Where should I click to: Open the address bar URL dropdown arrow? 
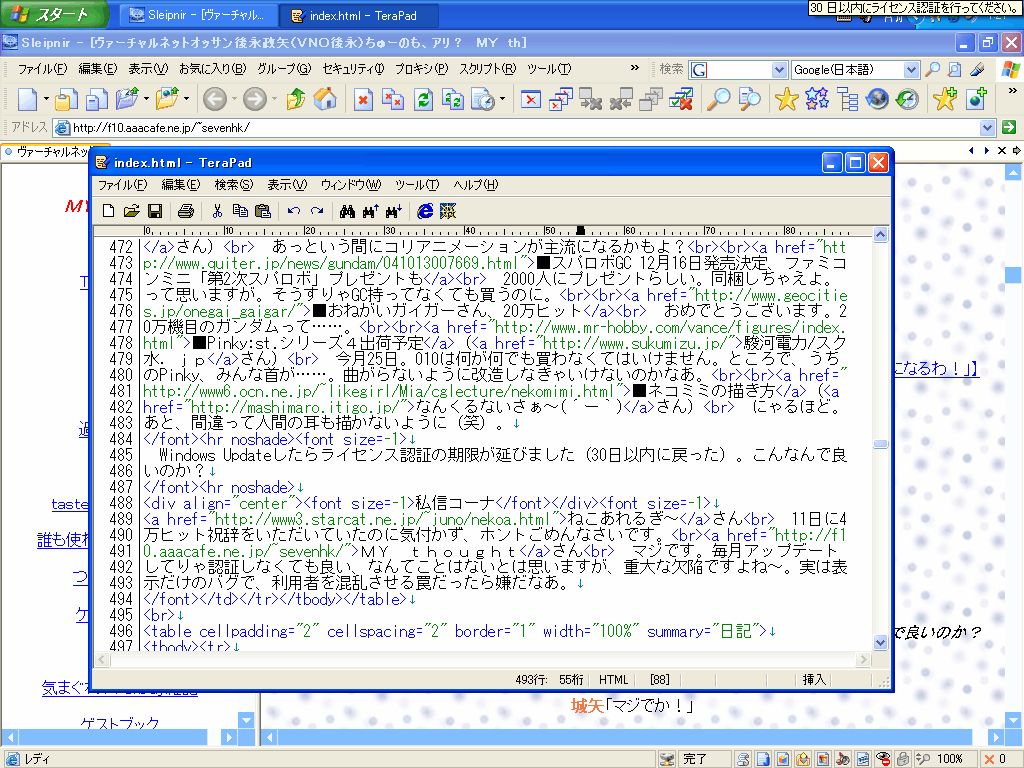click(x=987, y=128)
